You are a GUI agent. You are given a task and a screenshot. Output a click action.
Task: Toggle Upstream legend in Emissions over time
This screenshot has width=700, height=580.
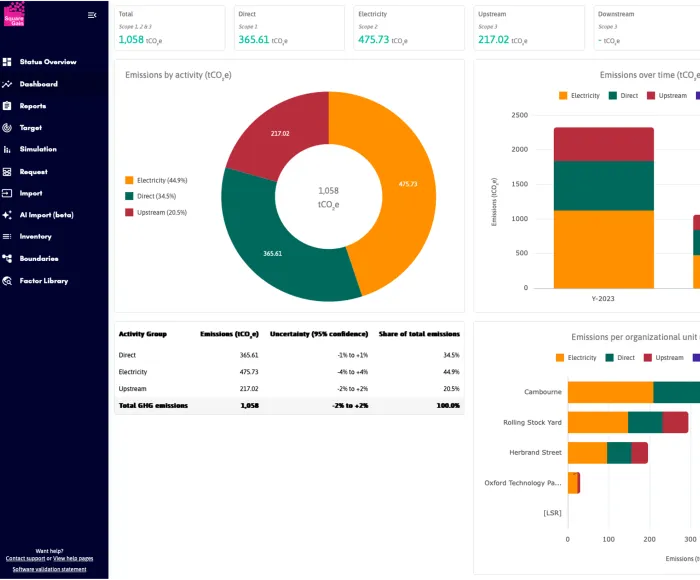667,96
